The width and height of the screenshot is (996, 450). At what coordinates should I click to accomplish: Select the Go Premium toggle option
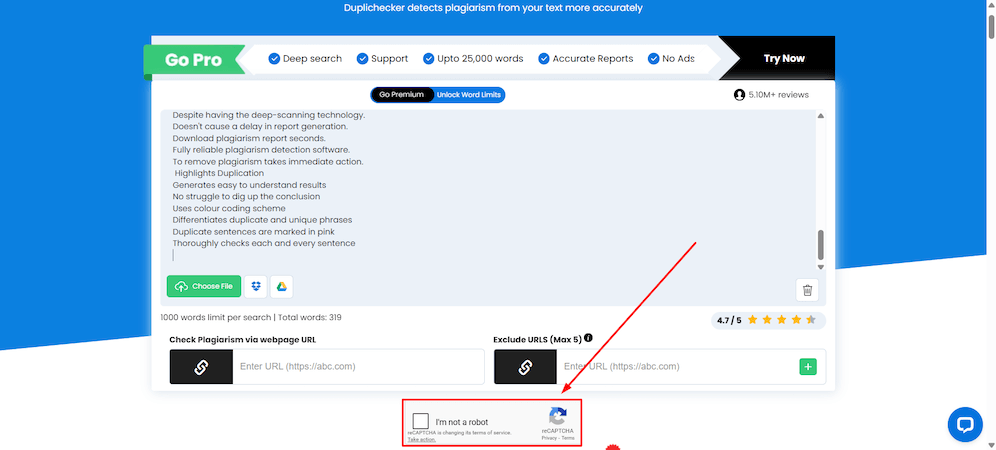pos(402,95)
